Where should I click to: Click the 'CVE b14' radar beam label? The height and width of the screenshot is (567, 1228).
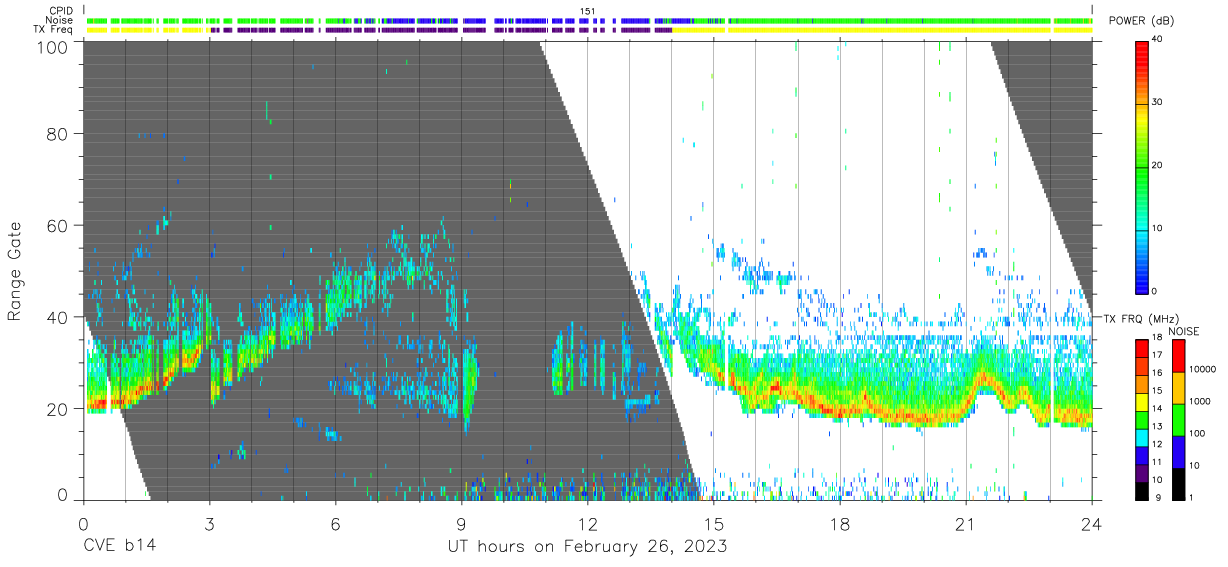tap(119, 547)
